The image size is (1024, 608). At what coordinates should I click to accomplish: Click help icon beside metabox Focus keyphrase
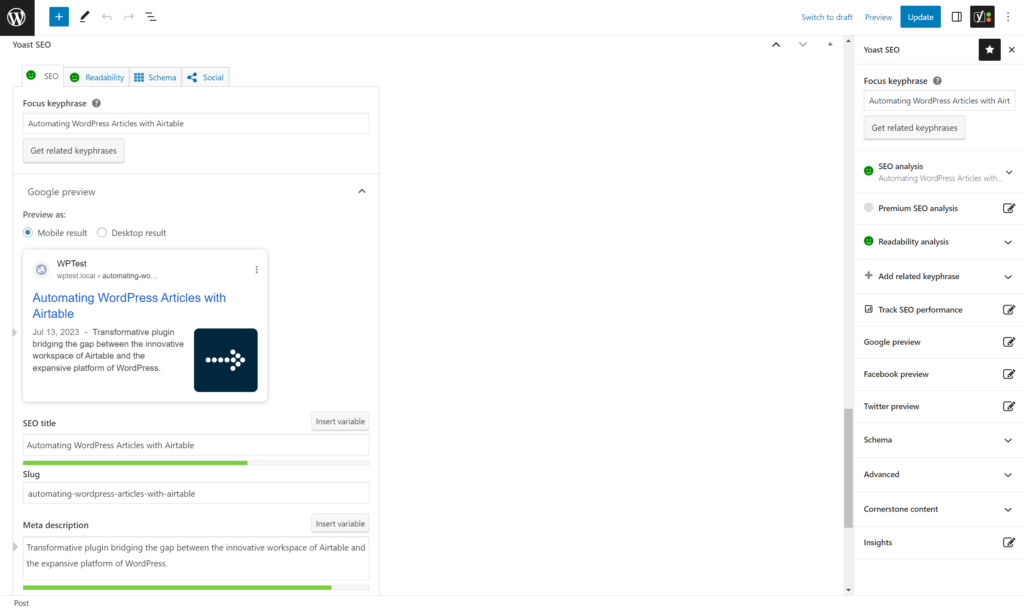click(96, 103)
